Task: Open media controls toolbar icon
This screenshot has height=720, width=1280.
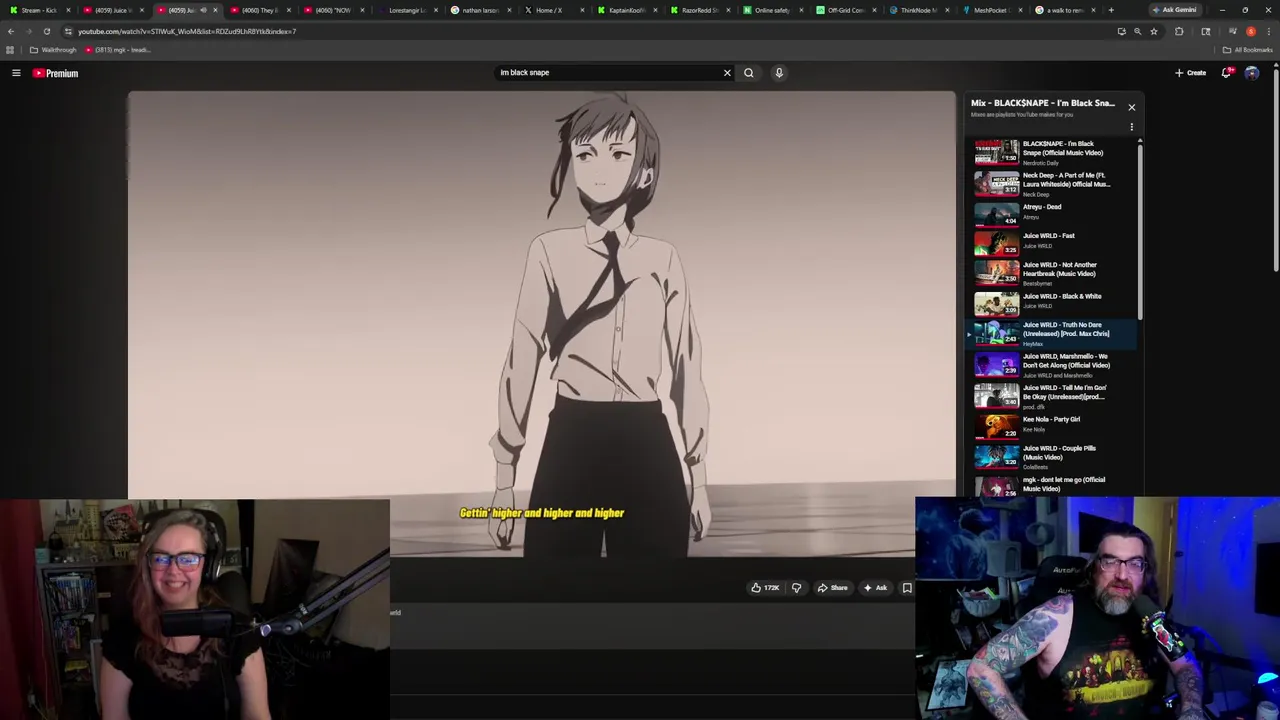Action: point(1232,31)
